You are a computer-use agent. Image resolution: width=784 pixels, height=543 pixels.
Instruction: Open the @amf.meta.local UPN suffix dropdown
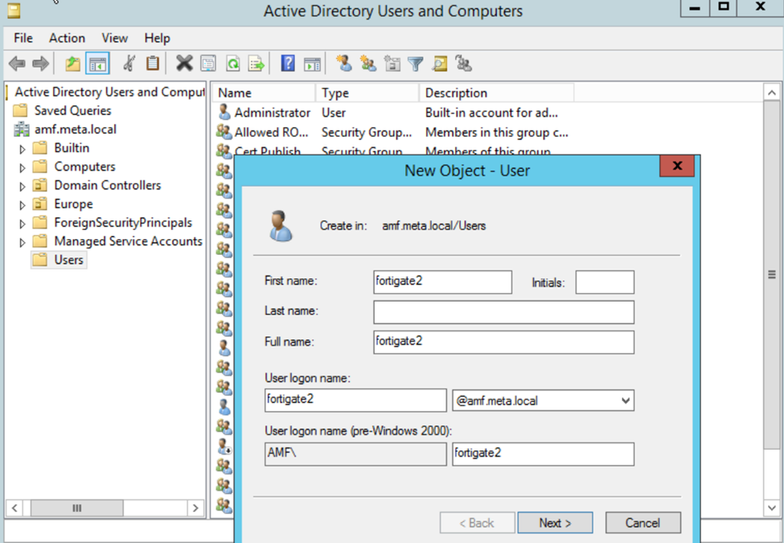[625, 400]
